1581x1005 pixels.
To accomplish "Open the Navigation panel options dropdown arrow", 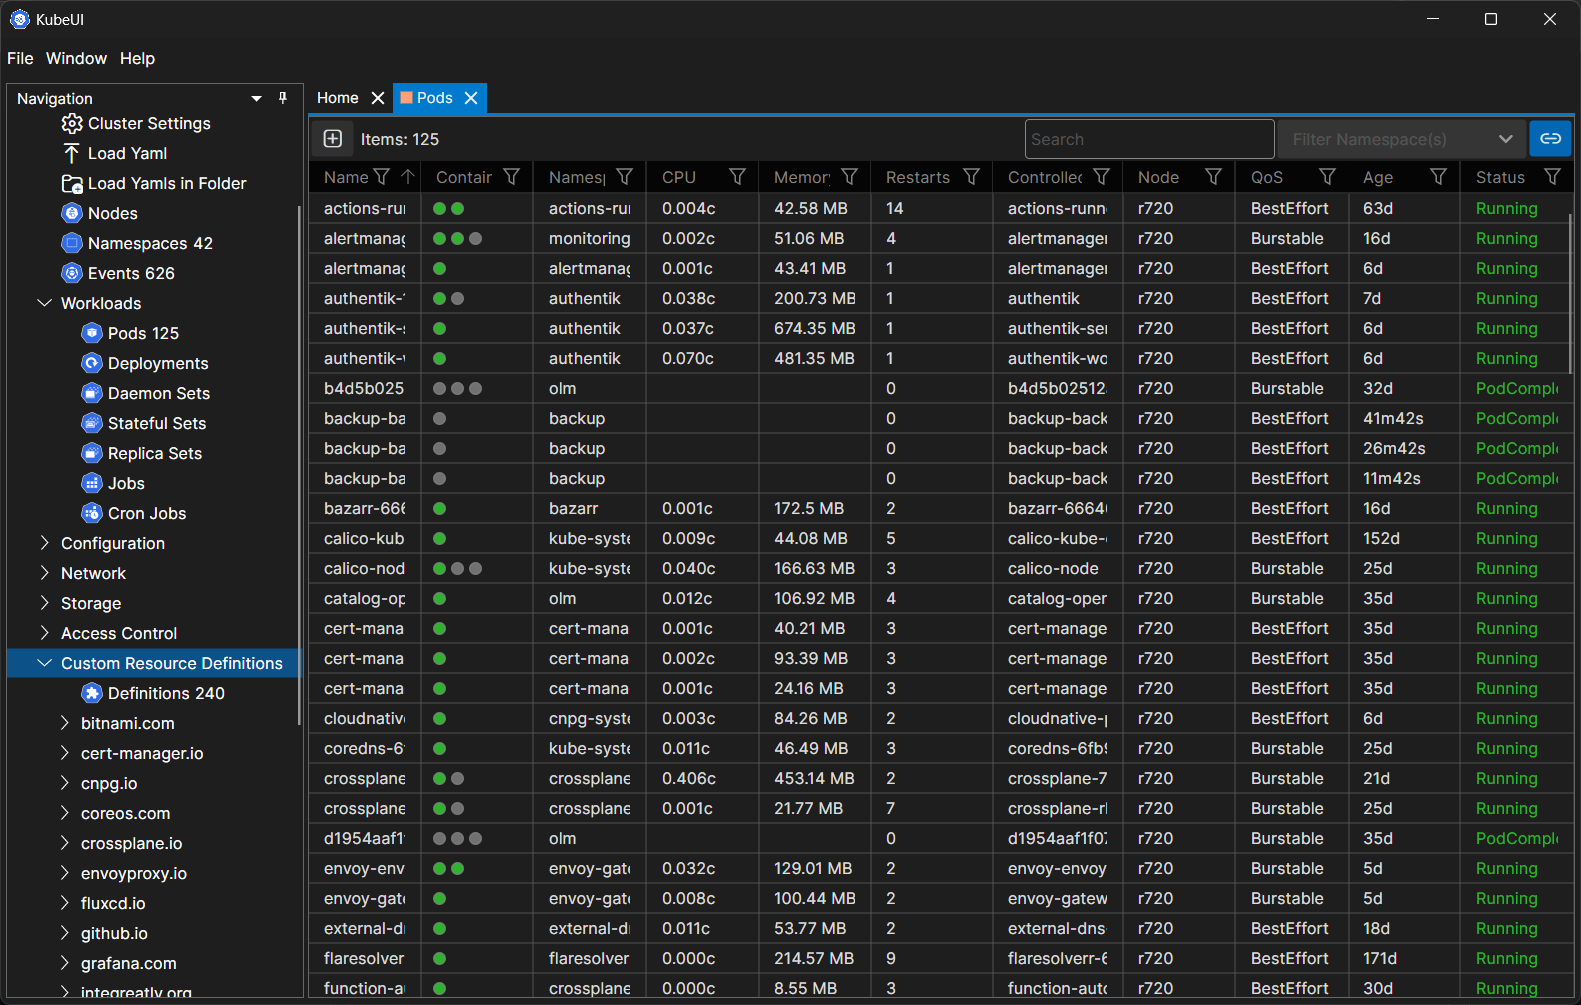I will pos(256,98).
